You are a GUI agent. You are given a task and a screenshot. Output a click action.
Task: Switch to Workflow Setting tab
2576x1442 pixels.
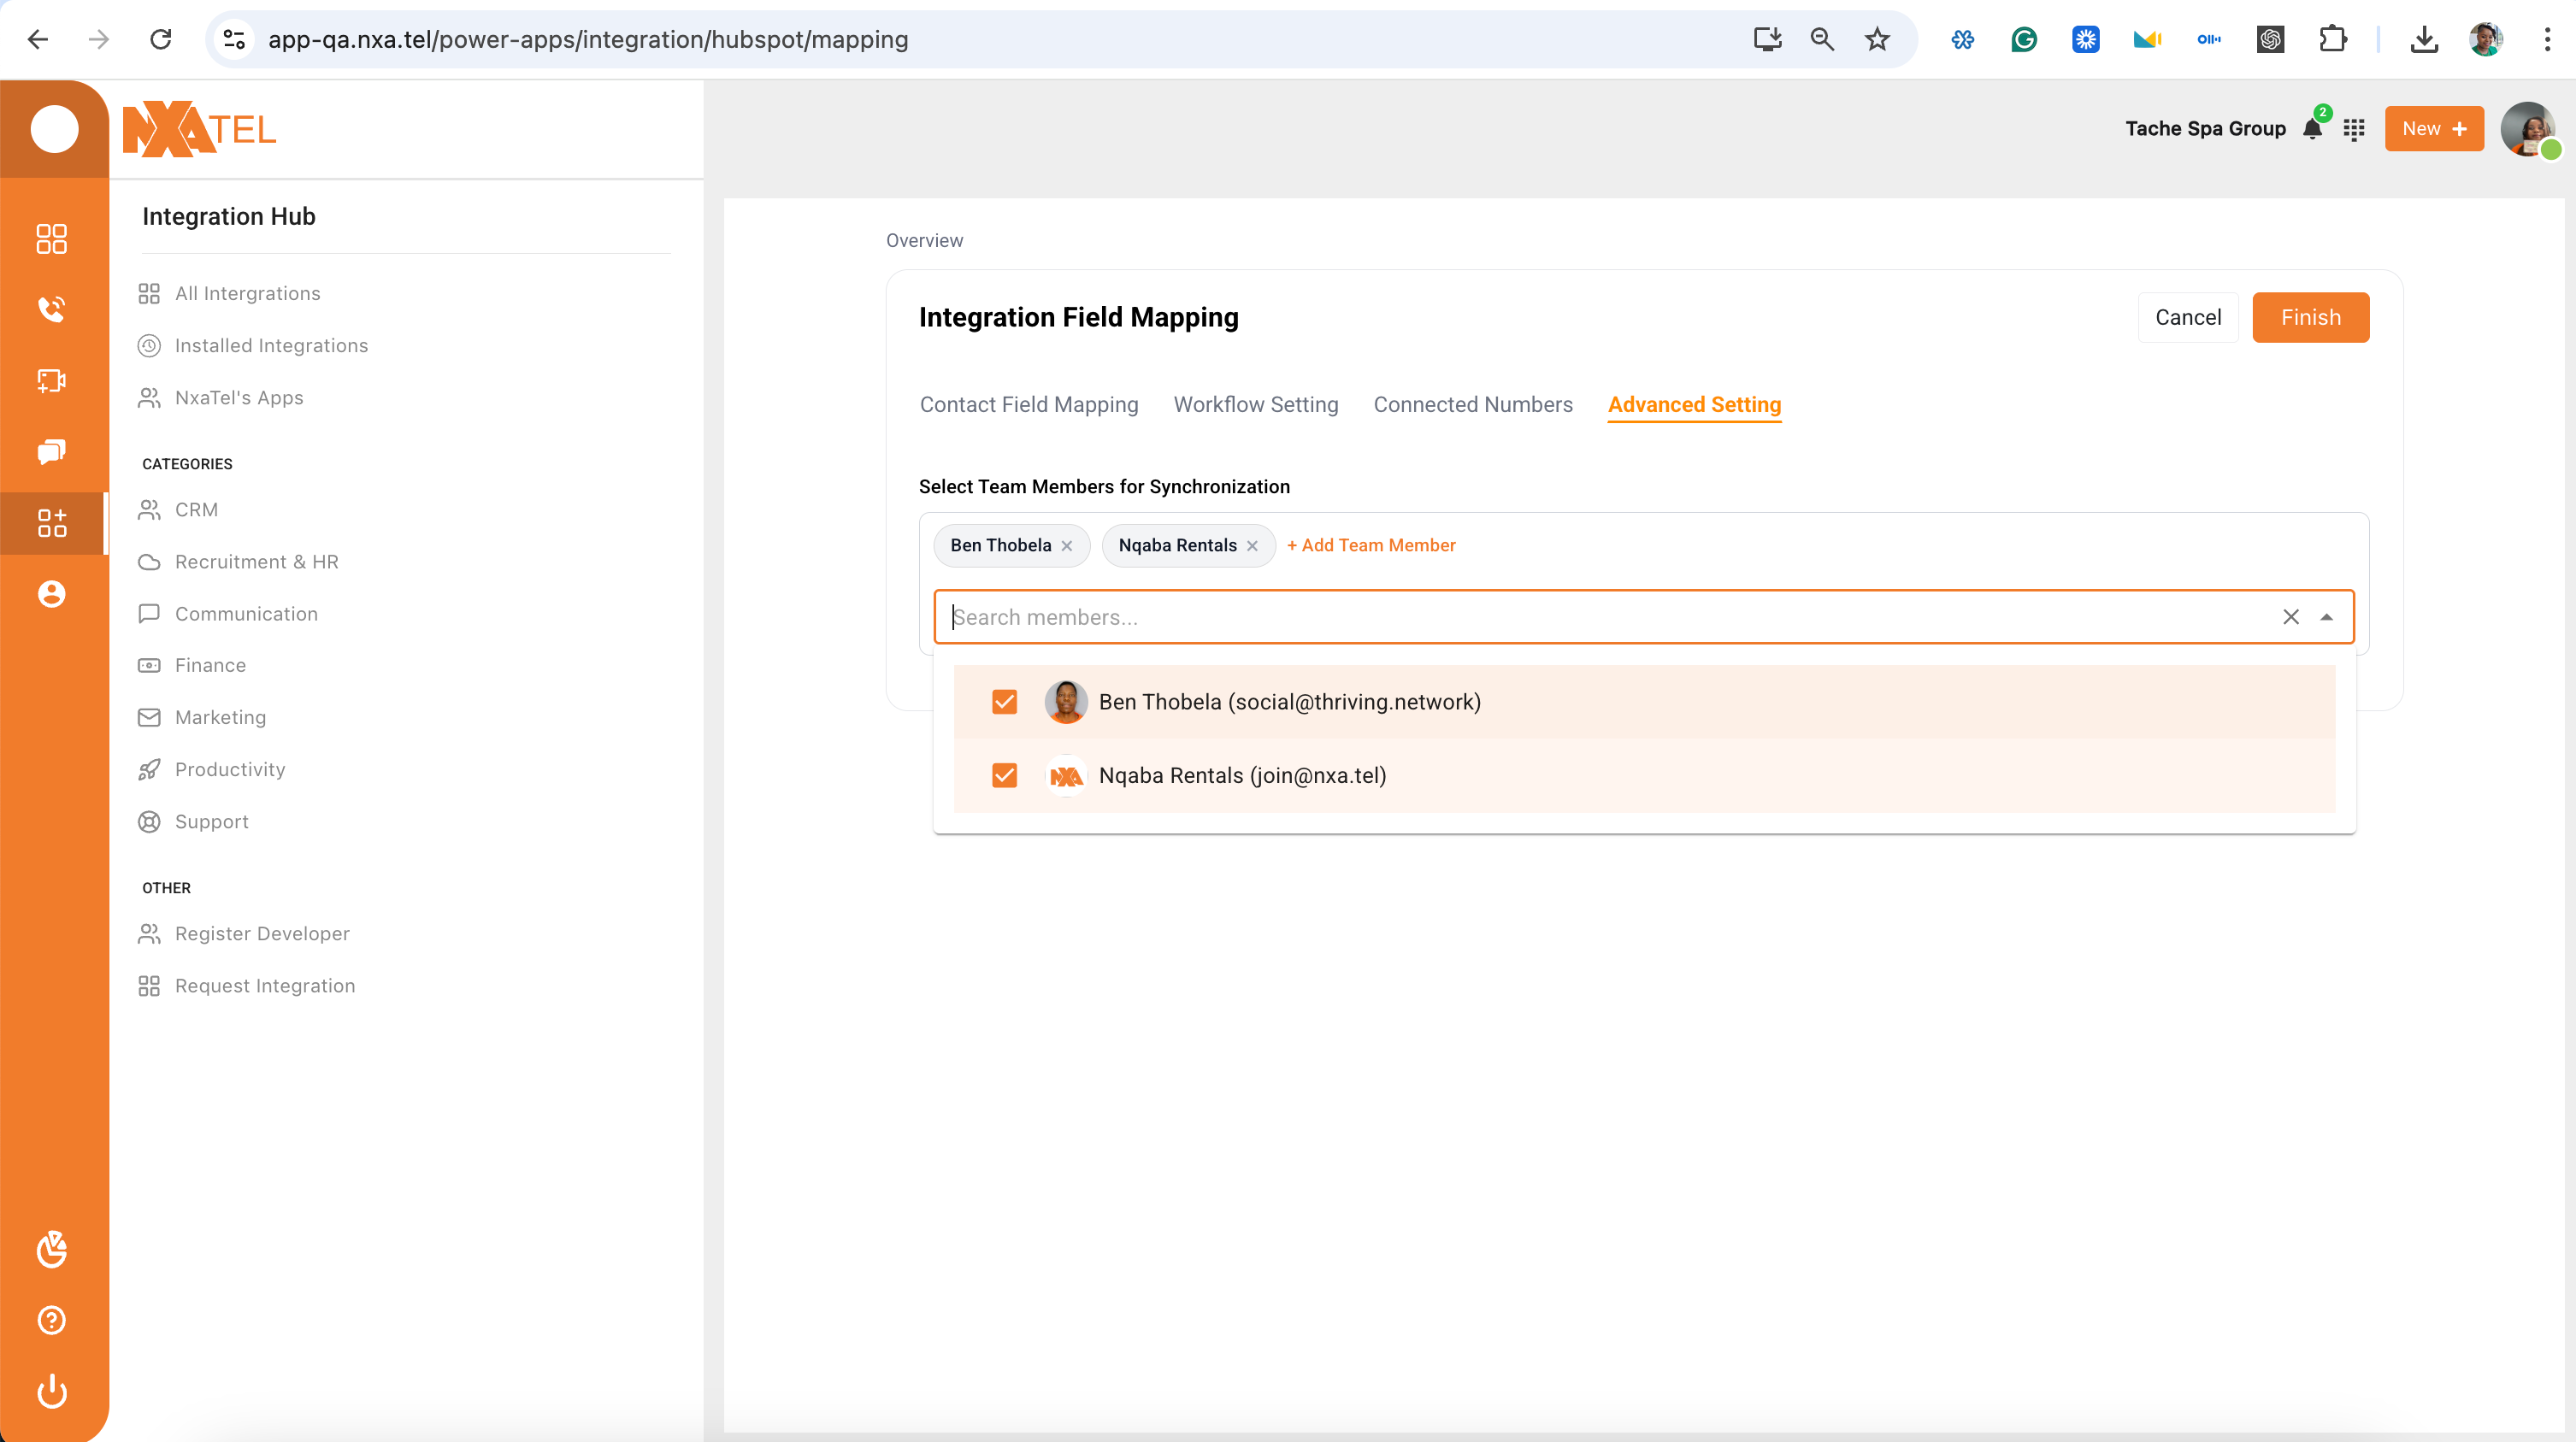(x=1255, y=404)
